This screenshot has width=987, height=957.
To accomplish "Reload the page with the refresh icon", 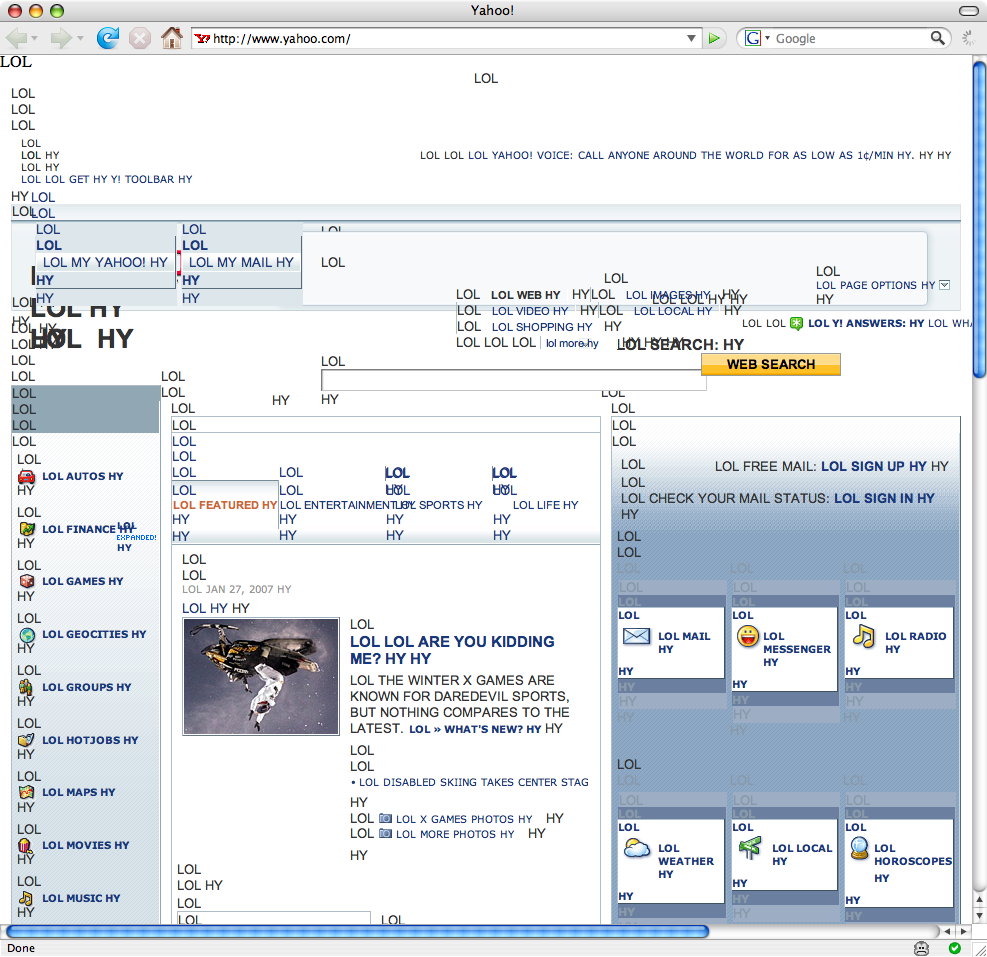I will point(108,38).
